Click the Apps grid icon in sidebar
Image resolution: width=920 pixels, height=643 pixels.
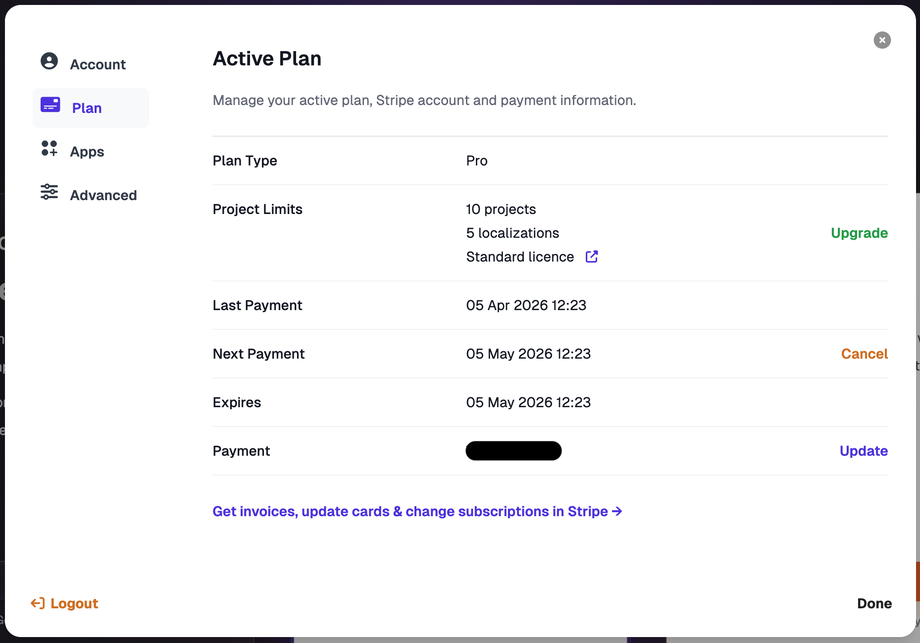pyautogui.click(x=48, y=148)
